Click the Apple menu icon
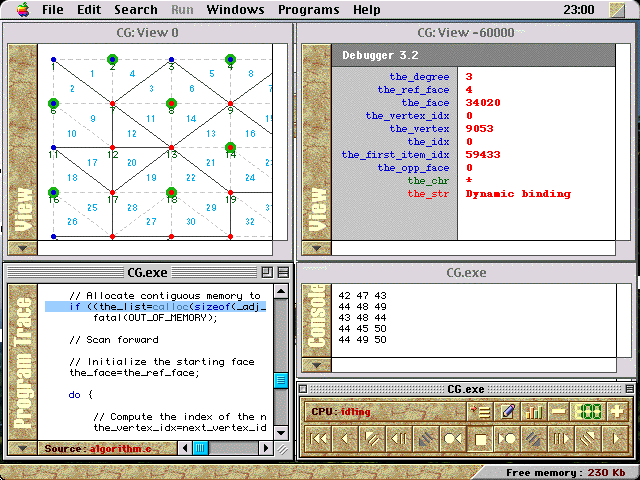 click(22, 9)
